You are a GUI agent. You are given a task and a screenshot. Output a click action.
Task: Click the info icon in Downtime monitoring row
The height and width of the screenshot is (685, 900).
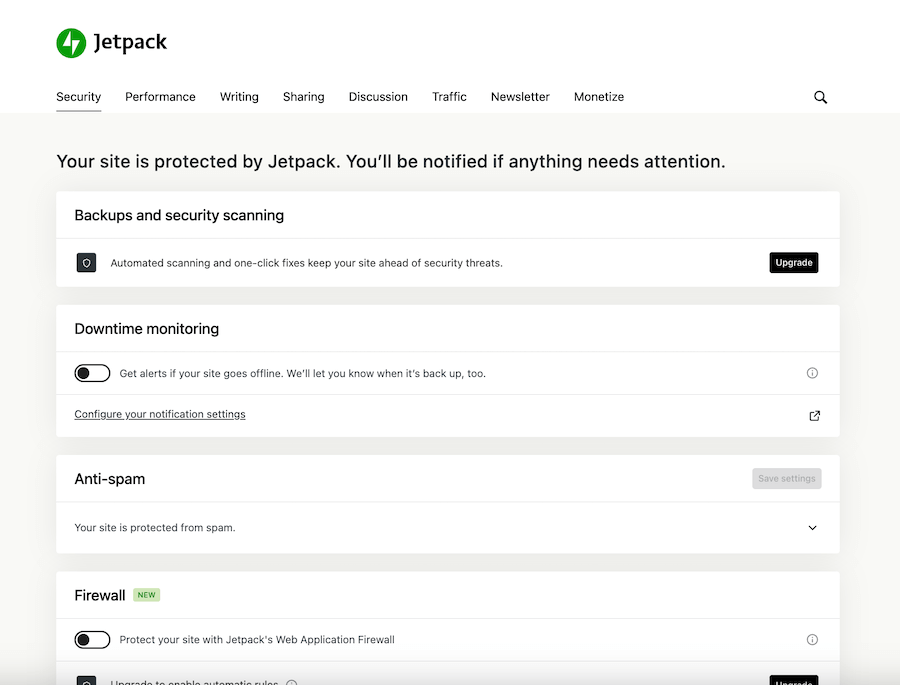point(812,372)
